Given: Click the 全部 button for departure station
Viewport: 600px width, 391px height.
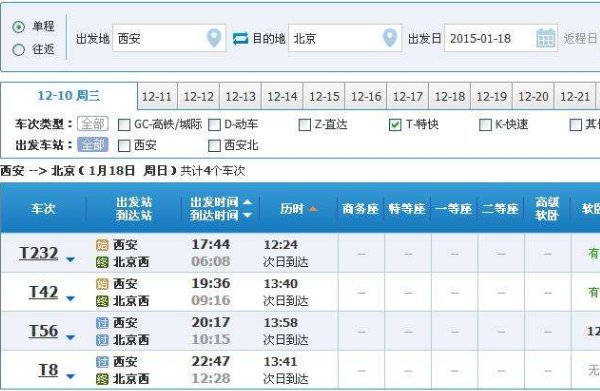Looking at the screenshot, I should pyautogui.click(x=93, y=145).
